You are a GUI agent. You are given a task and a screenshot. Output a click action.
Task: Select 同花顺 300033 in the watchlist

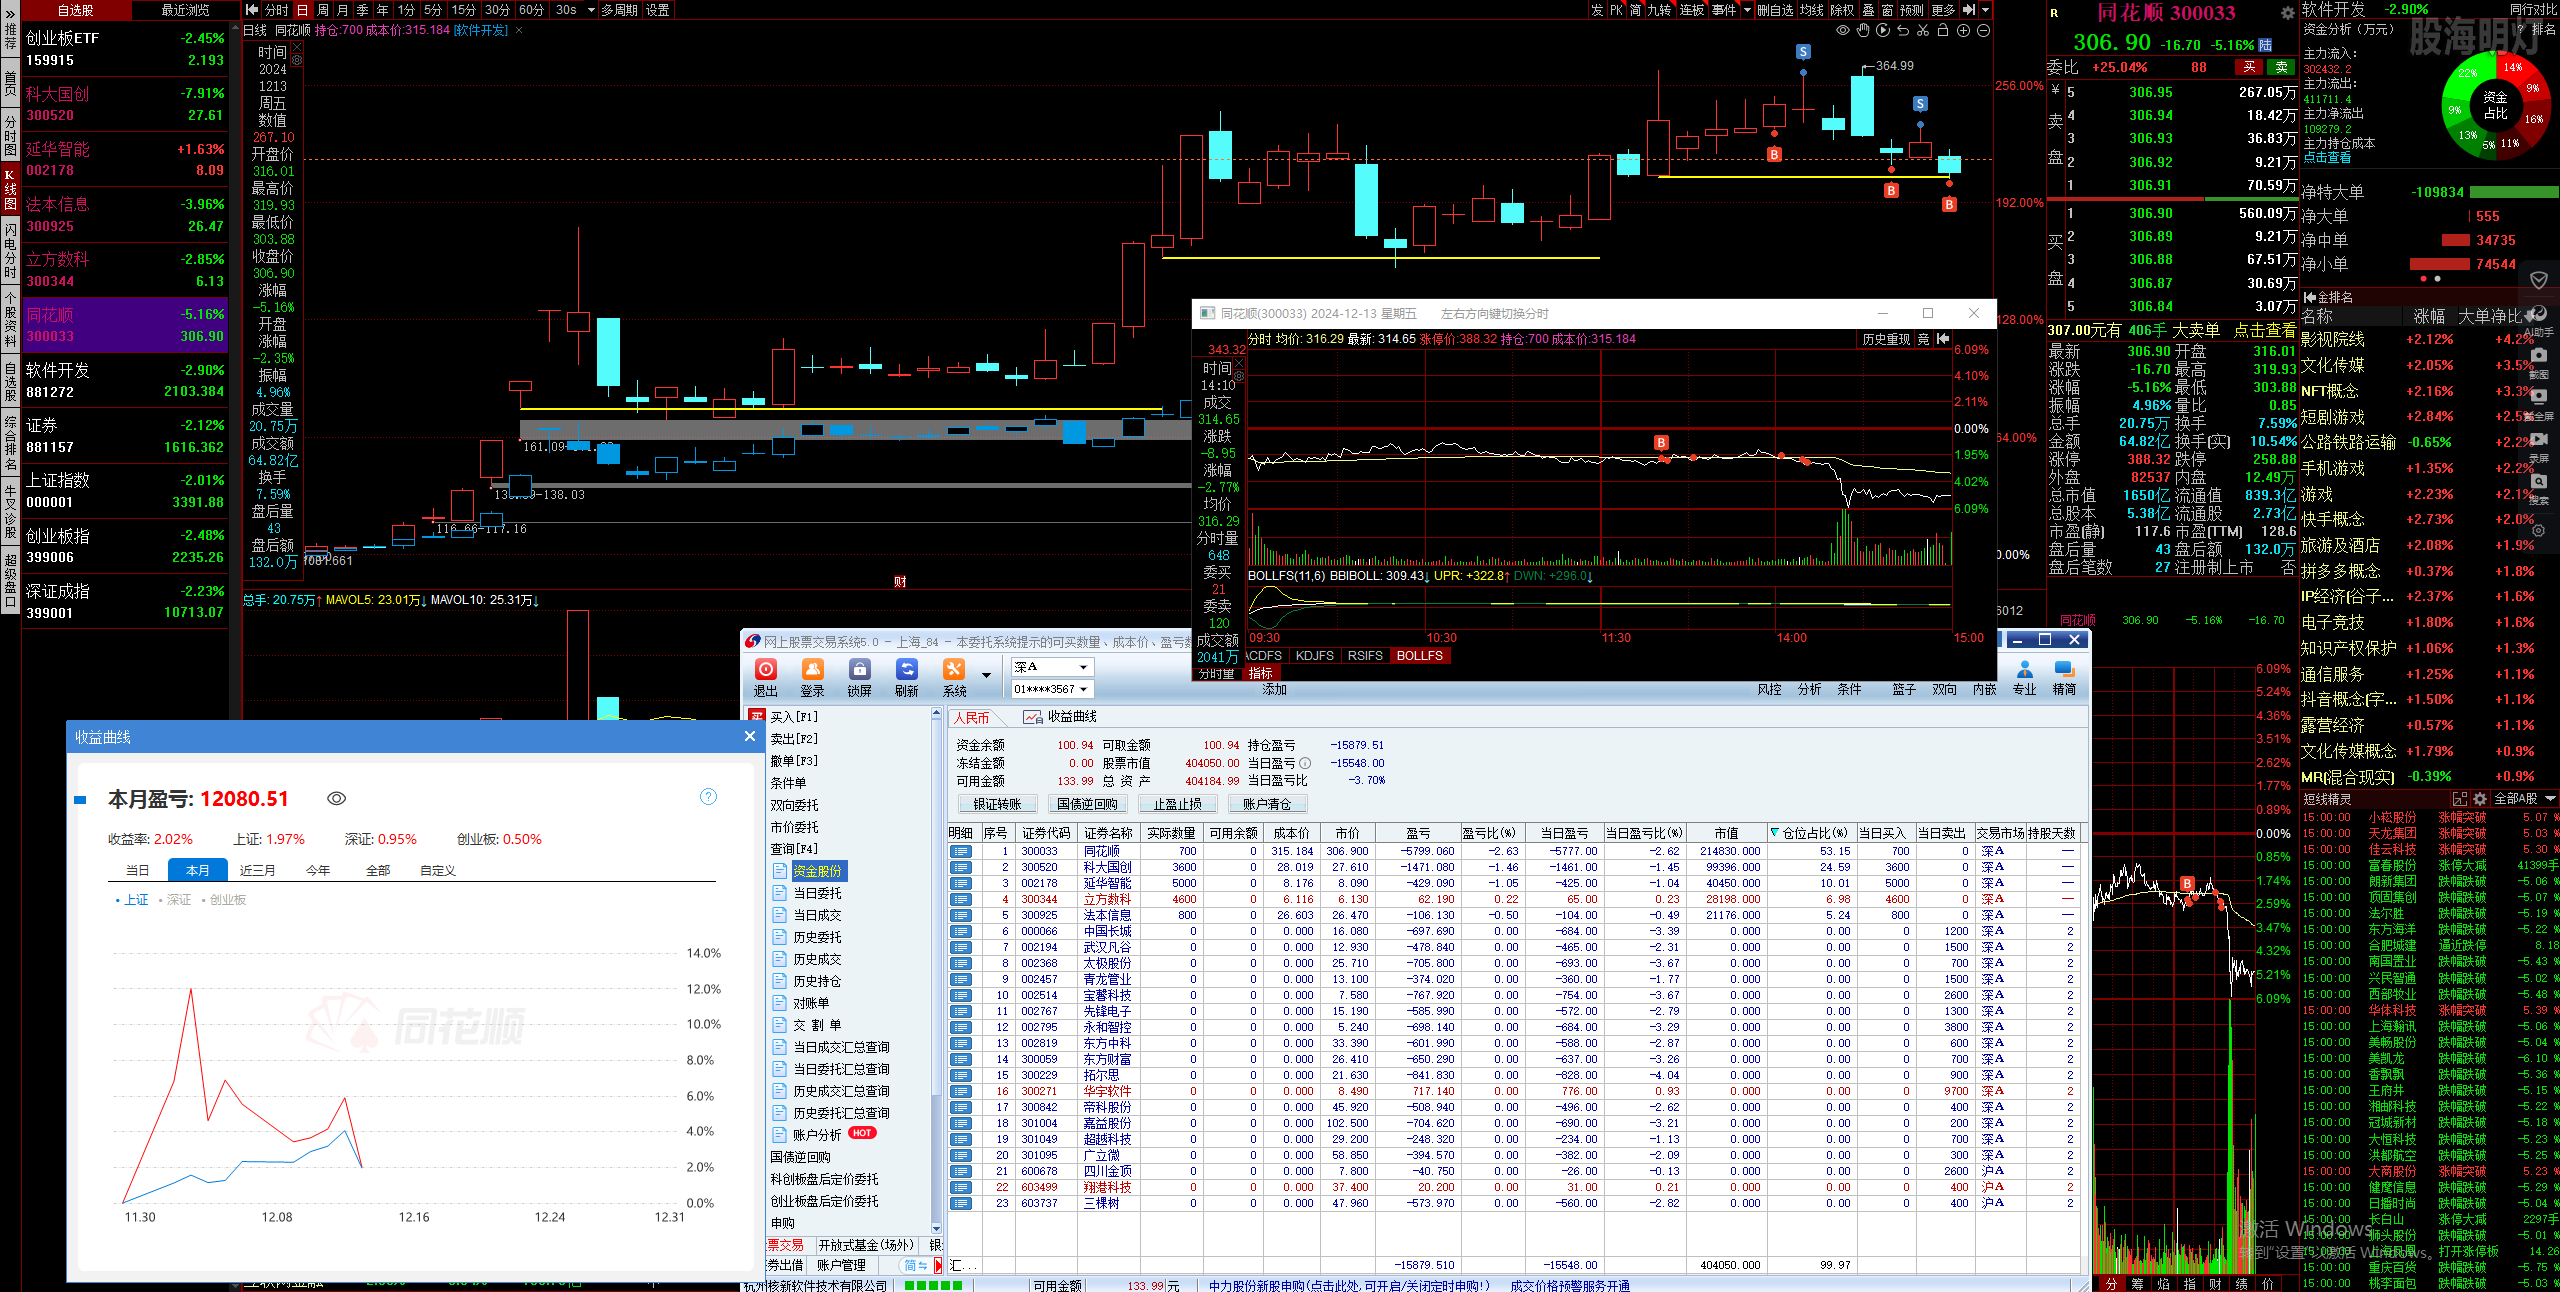point(124,325)
